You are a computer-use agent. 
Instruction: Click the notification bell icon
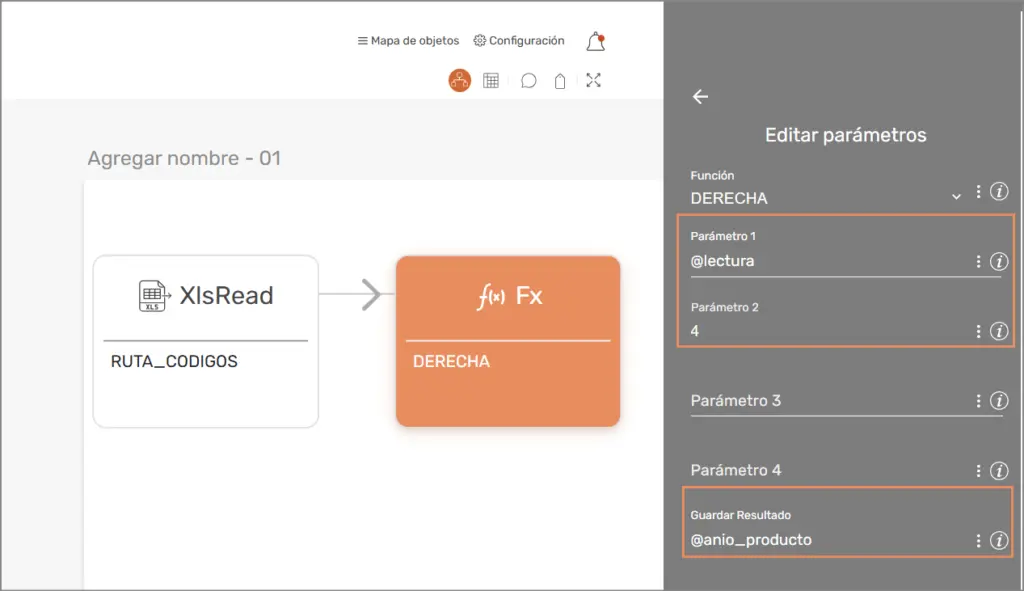click(x=595, y=42)
